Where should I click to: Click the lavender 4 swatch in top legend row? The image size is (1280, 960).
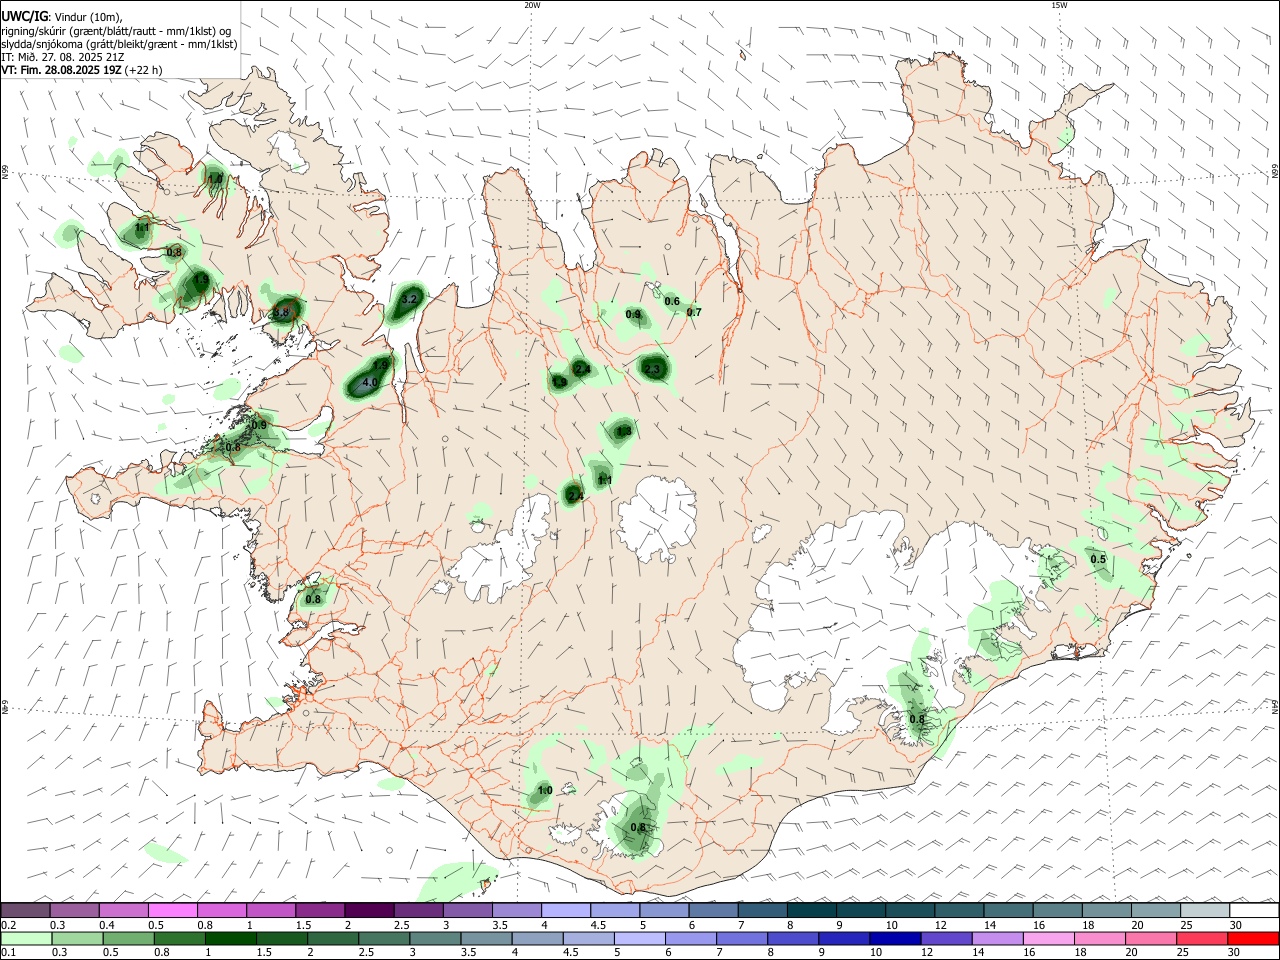tap(566, 910)
